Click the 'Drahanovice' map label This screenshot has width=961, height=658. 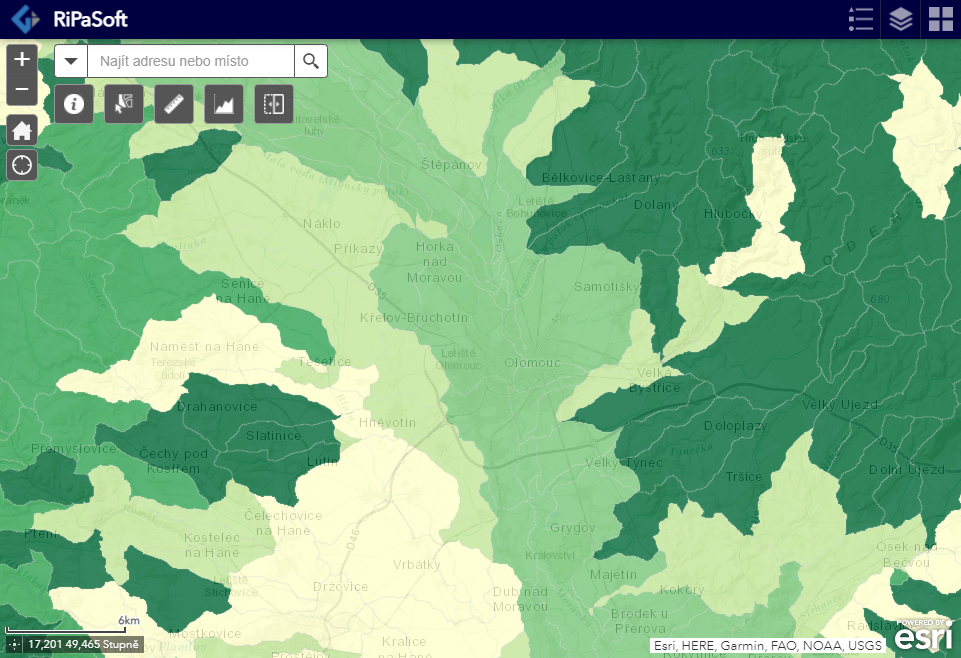pyautogui.click(x=217, y=407)
